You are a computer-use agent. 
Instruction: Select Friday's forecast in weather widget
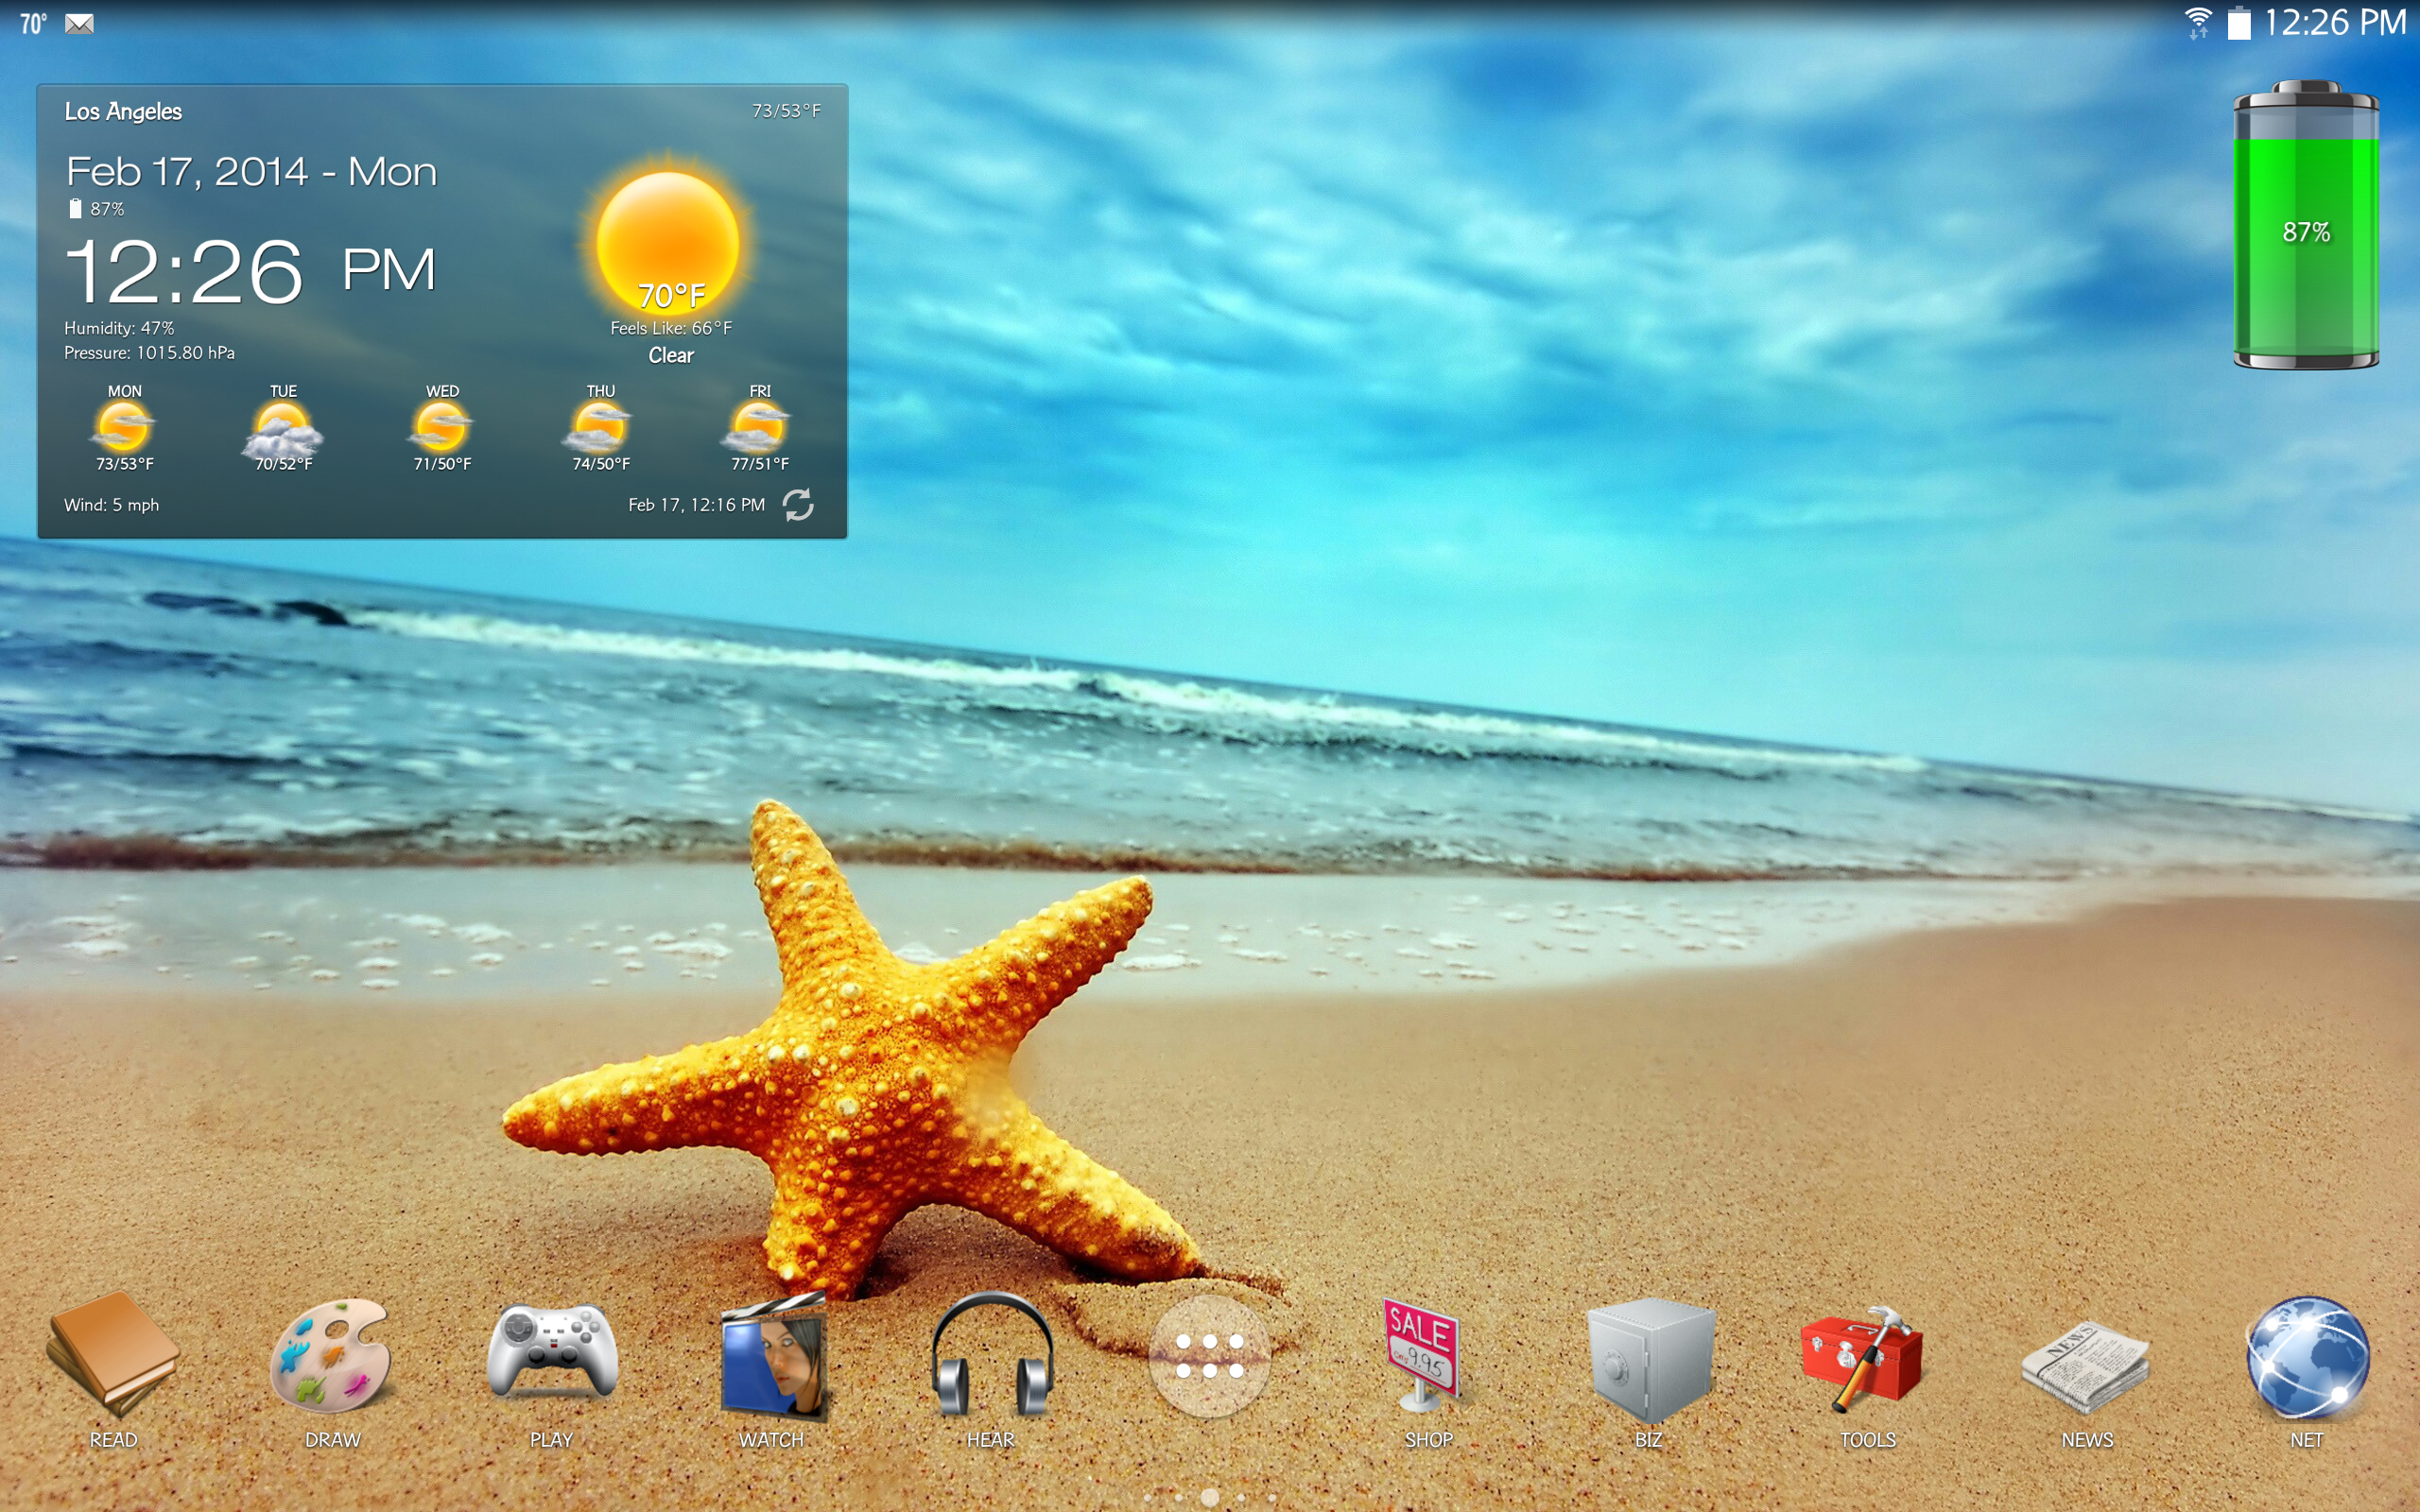click(759, 430)
